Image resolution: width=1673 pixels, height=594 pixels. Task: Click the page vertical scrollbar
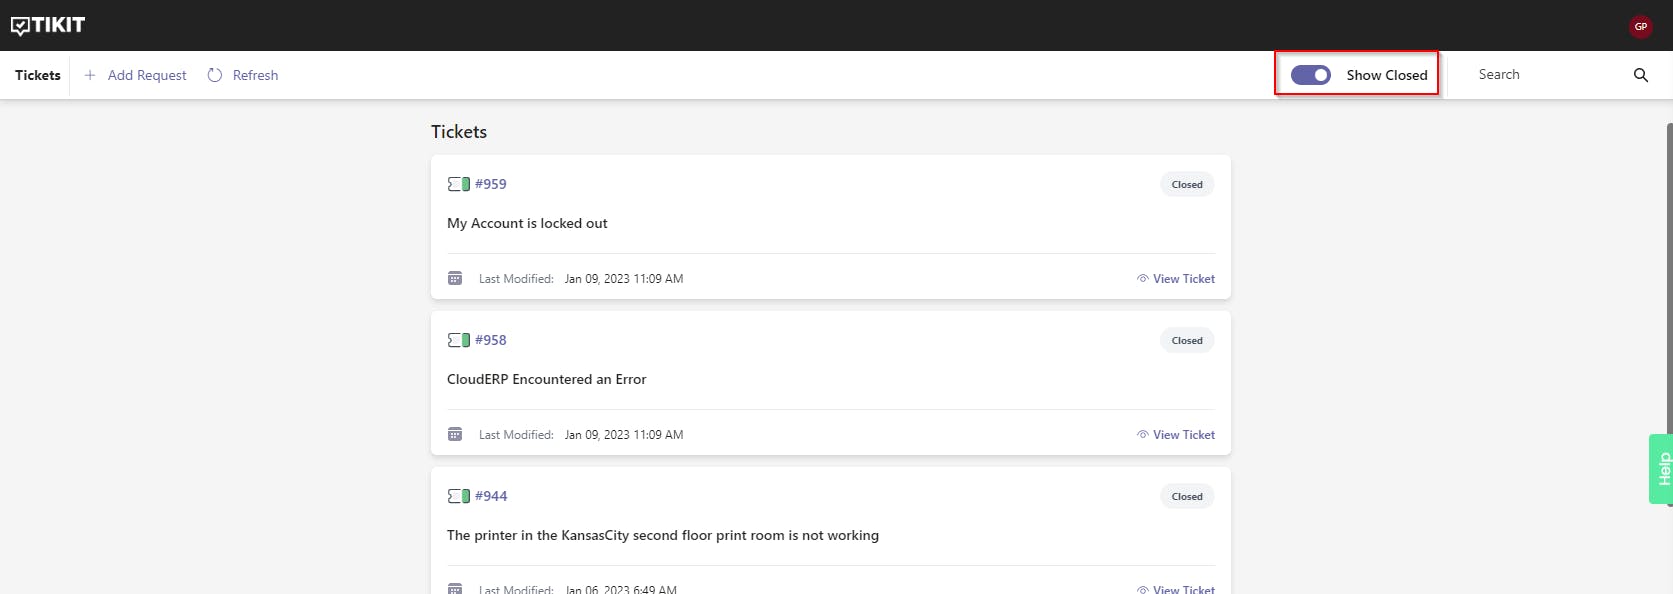coord(1669,300)
